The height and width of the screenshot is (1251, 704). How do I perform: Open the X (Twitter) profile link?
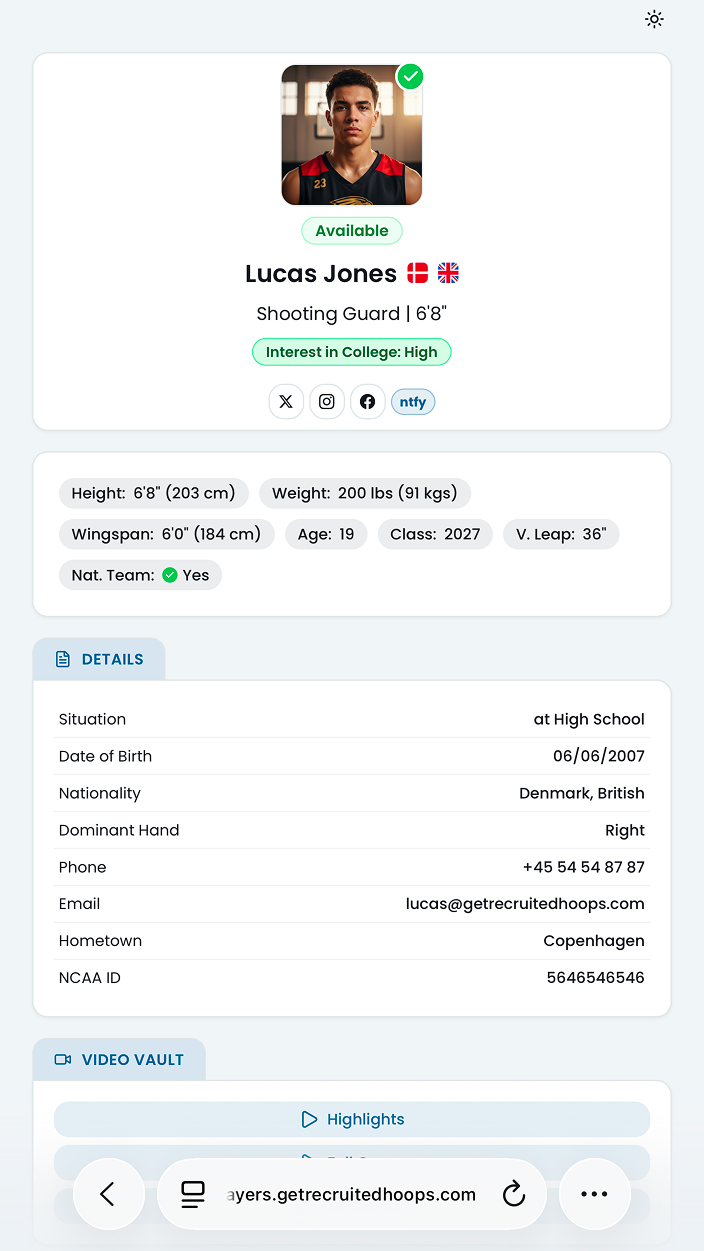click(286, 402)
